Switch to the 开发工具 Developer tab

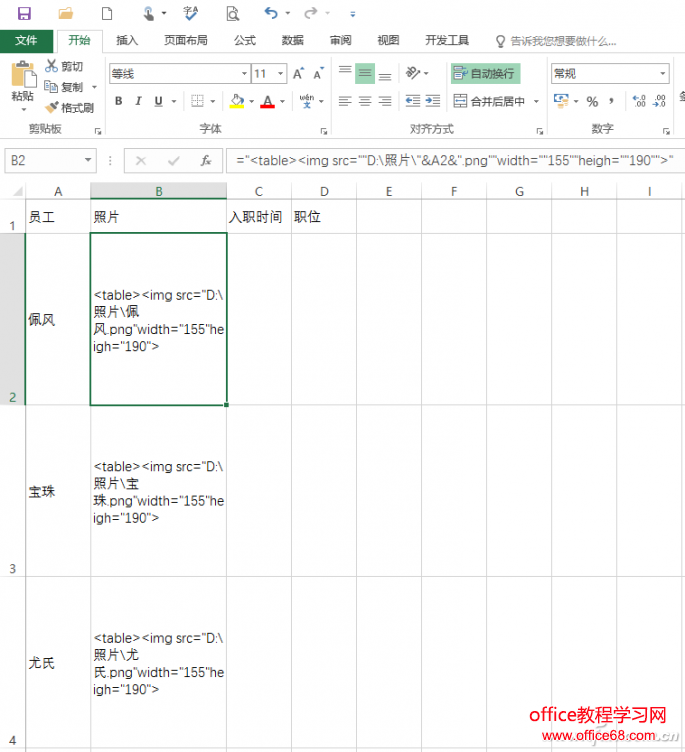tap(447, 40)
